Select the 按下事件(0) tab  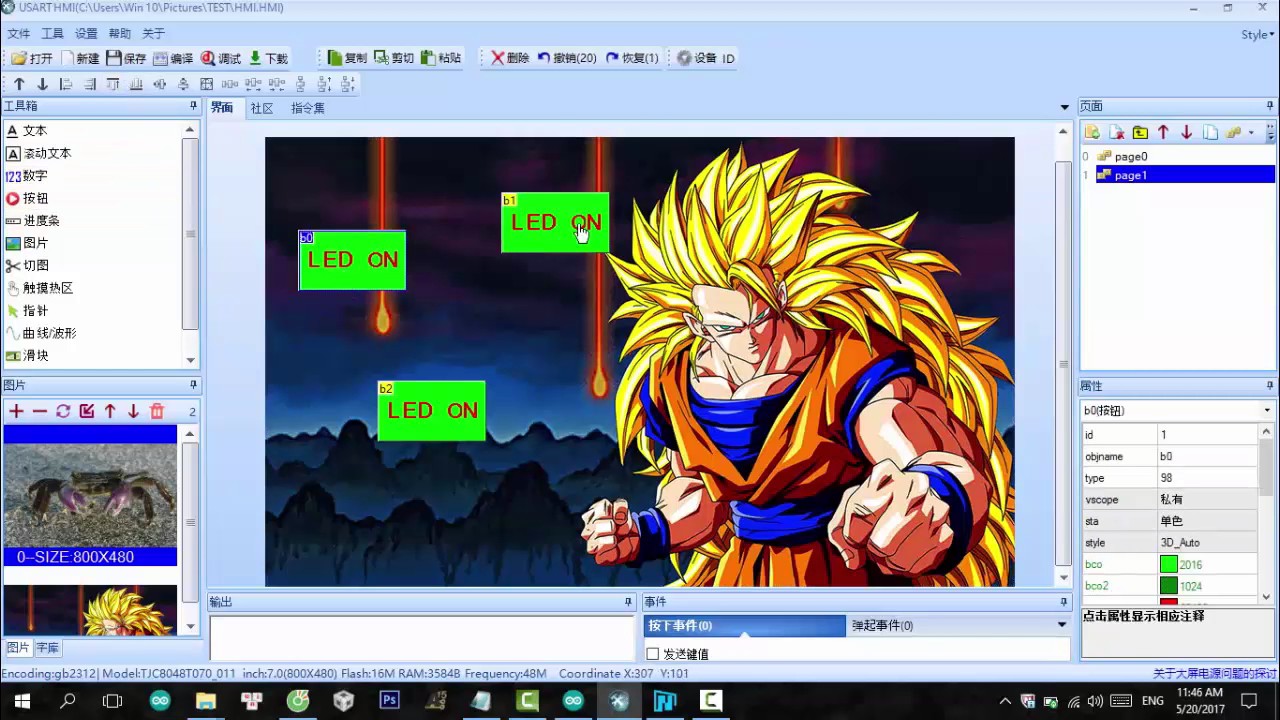[x=744, y=626]
